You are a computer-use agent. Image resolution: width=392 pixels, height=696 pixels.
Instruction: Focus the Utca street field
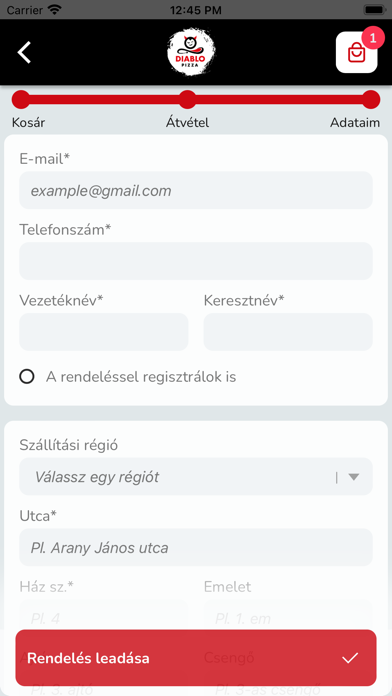click(196, 547)
